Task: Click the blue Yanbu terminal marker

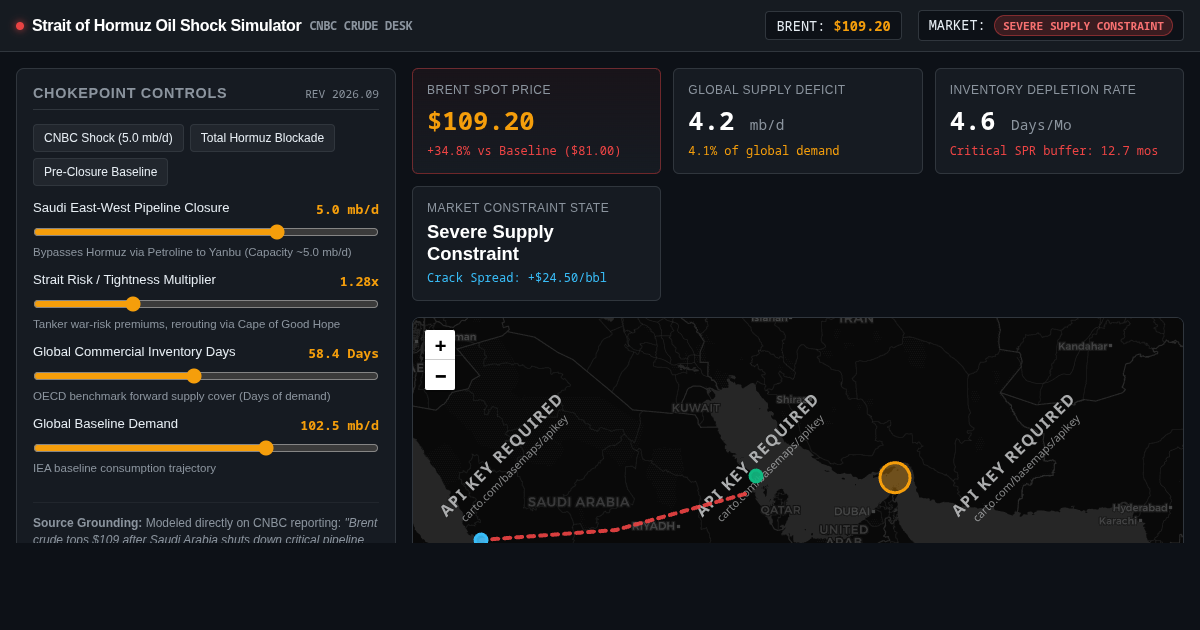Action: (x=481, y=538)
